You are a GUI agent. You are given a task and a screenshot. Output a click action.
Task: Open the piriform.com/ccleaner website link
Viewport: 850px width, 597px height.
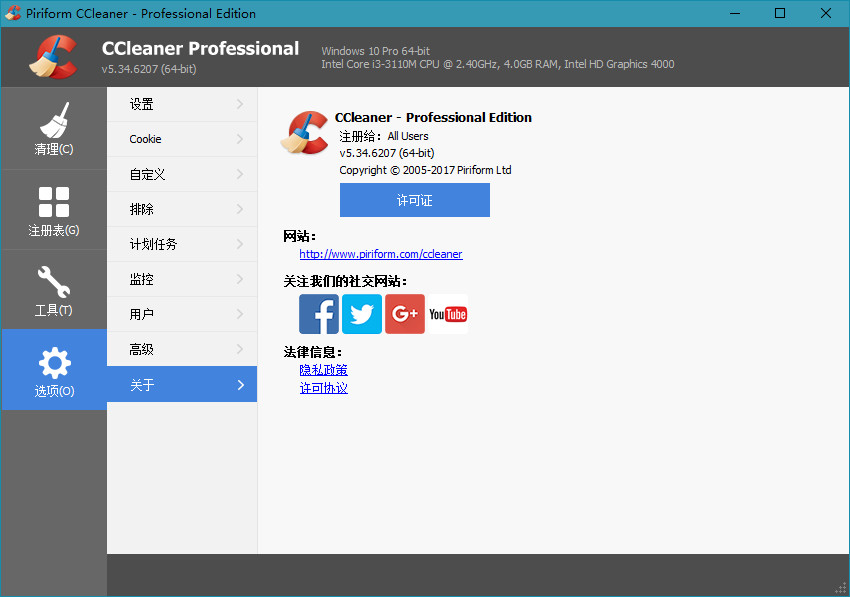381,254
